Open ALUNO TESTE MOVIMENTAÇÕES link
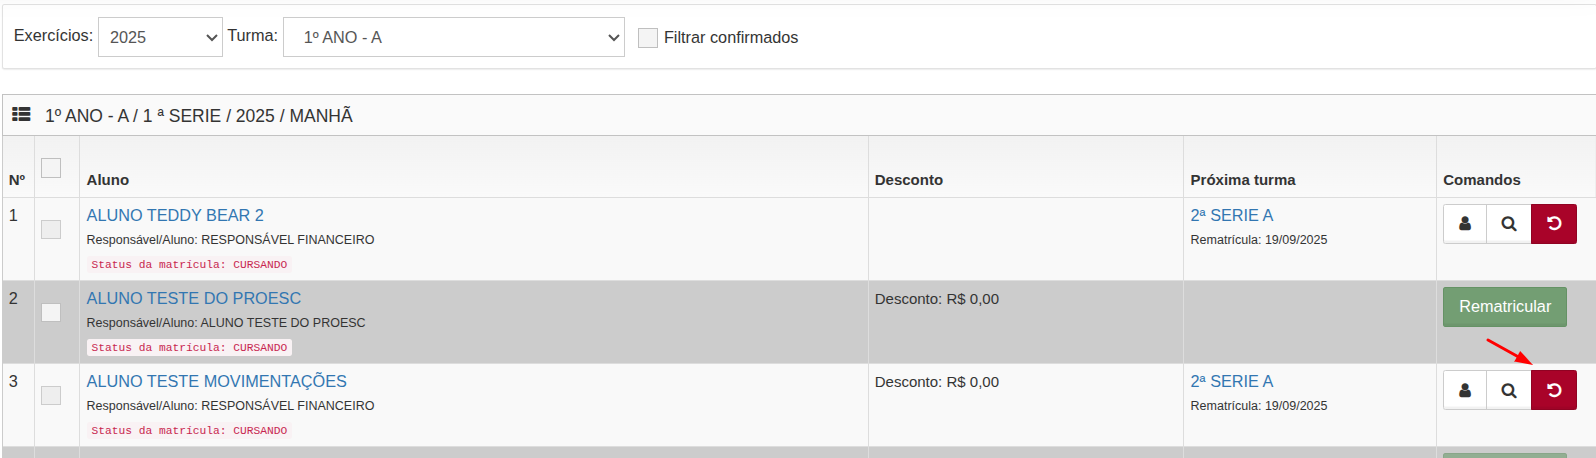The width and height of the screenshot is (1596, 458). pyautogui.click(x=216, y=381)
